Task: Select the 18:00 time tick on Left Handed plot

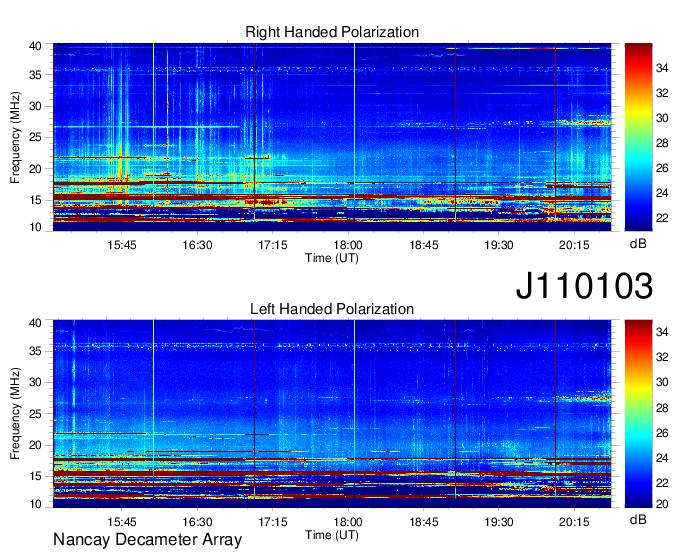Action: pos(348,522)
